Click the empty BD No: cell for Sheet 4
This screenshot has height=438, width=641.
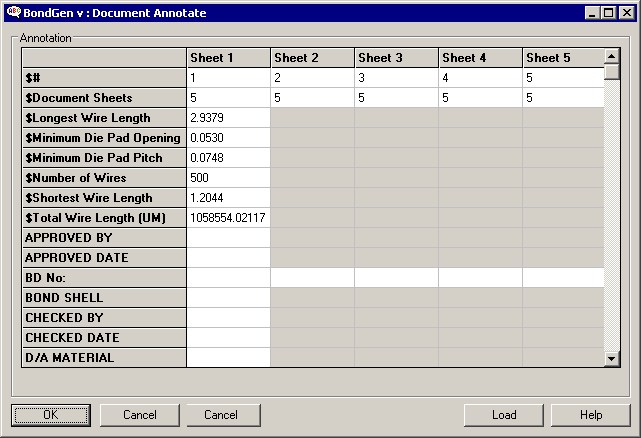coord(480,278)
